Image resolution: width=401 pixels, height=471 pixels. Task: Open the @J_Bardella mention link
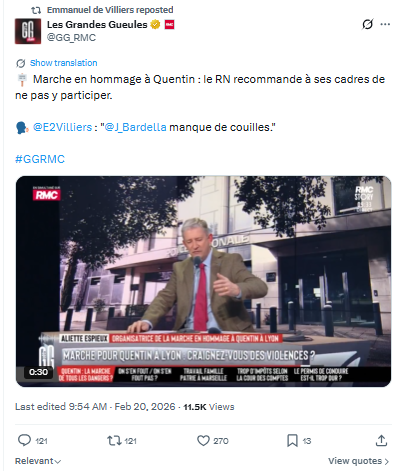pyautogui.click(x=135, y=127)
